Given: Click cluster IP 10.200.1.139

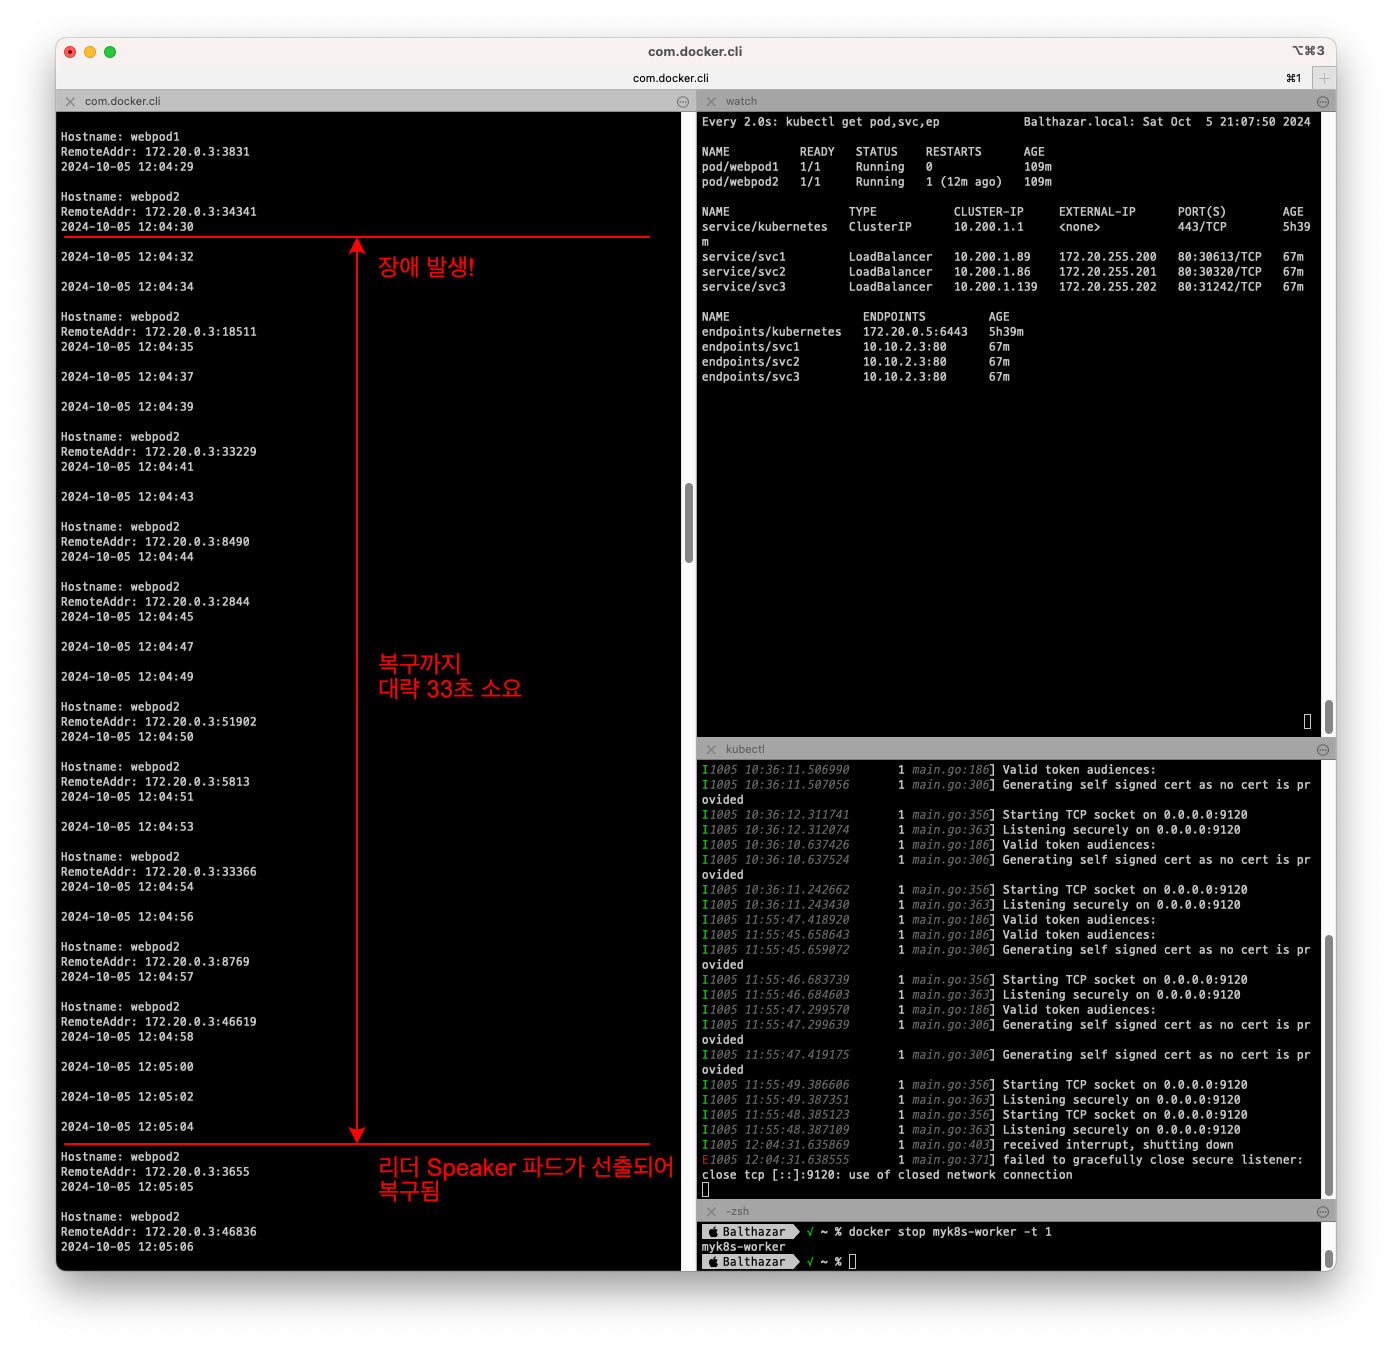Looking at the screenshot, I should coord(995,287).
